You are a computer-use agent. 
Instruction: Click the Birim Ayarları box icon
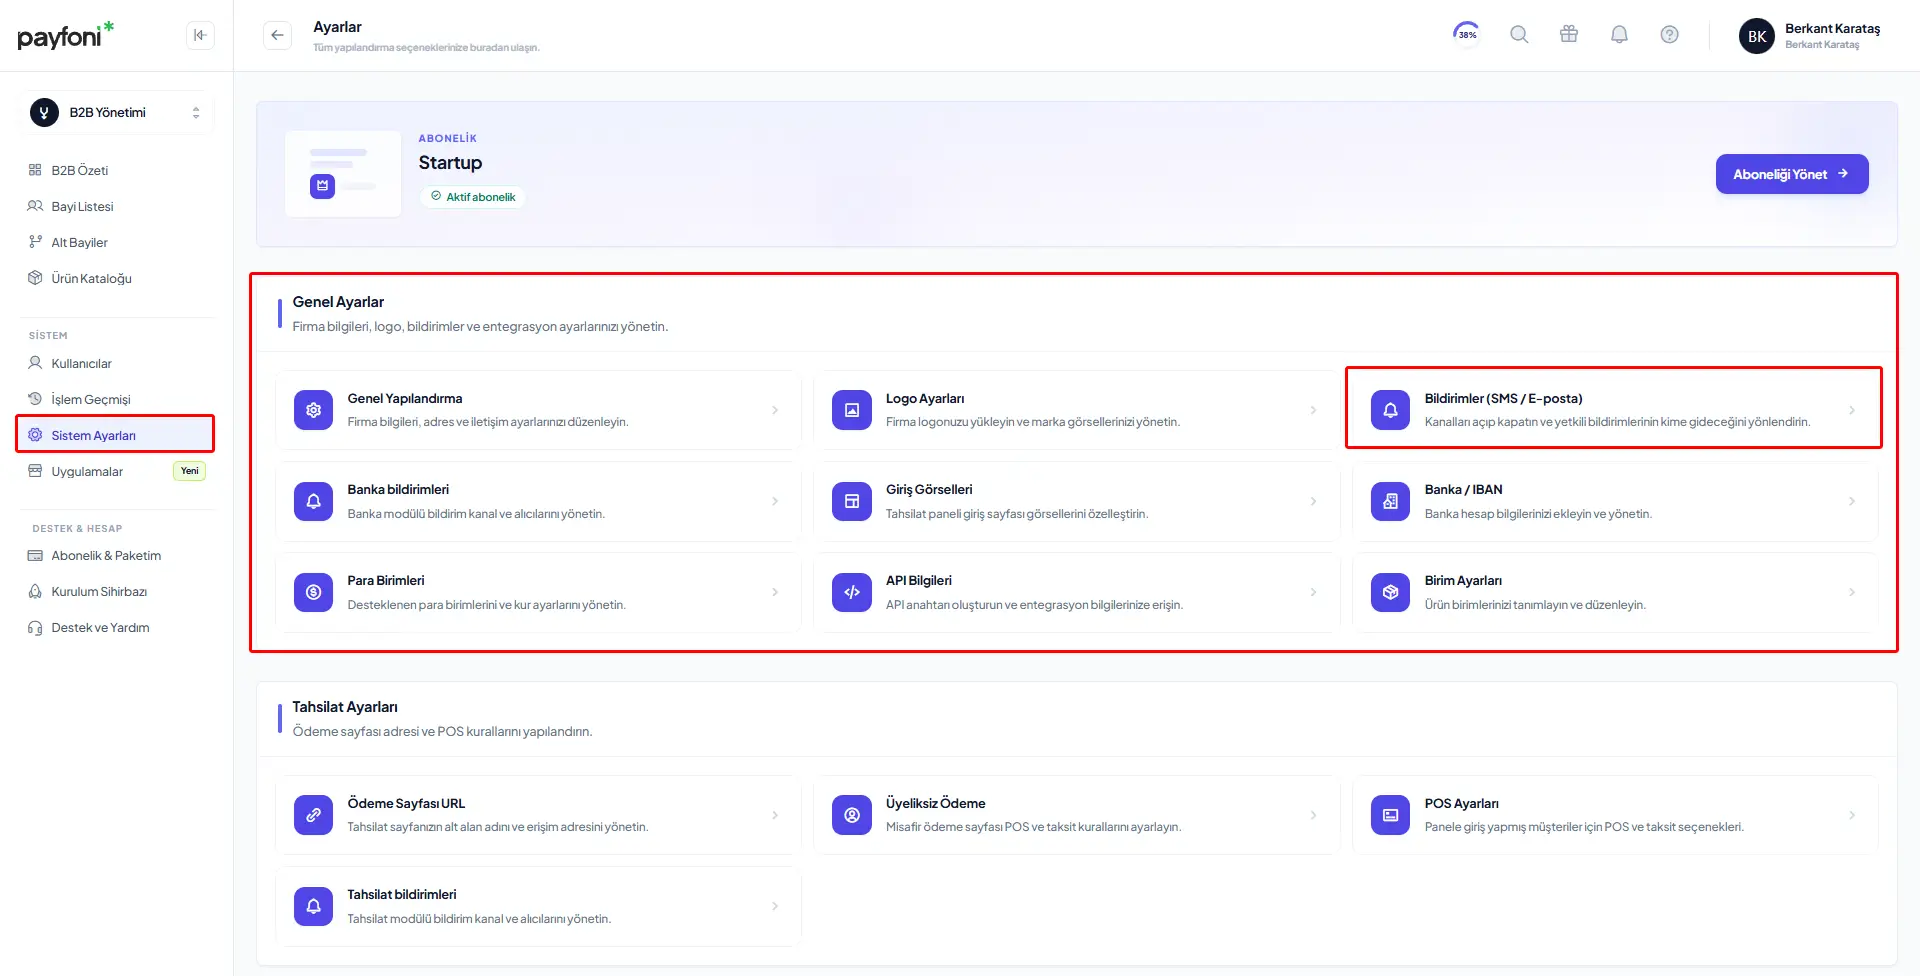(1390, 592)
